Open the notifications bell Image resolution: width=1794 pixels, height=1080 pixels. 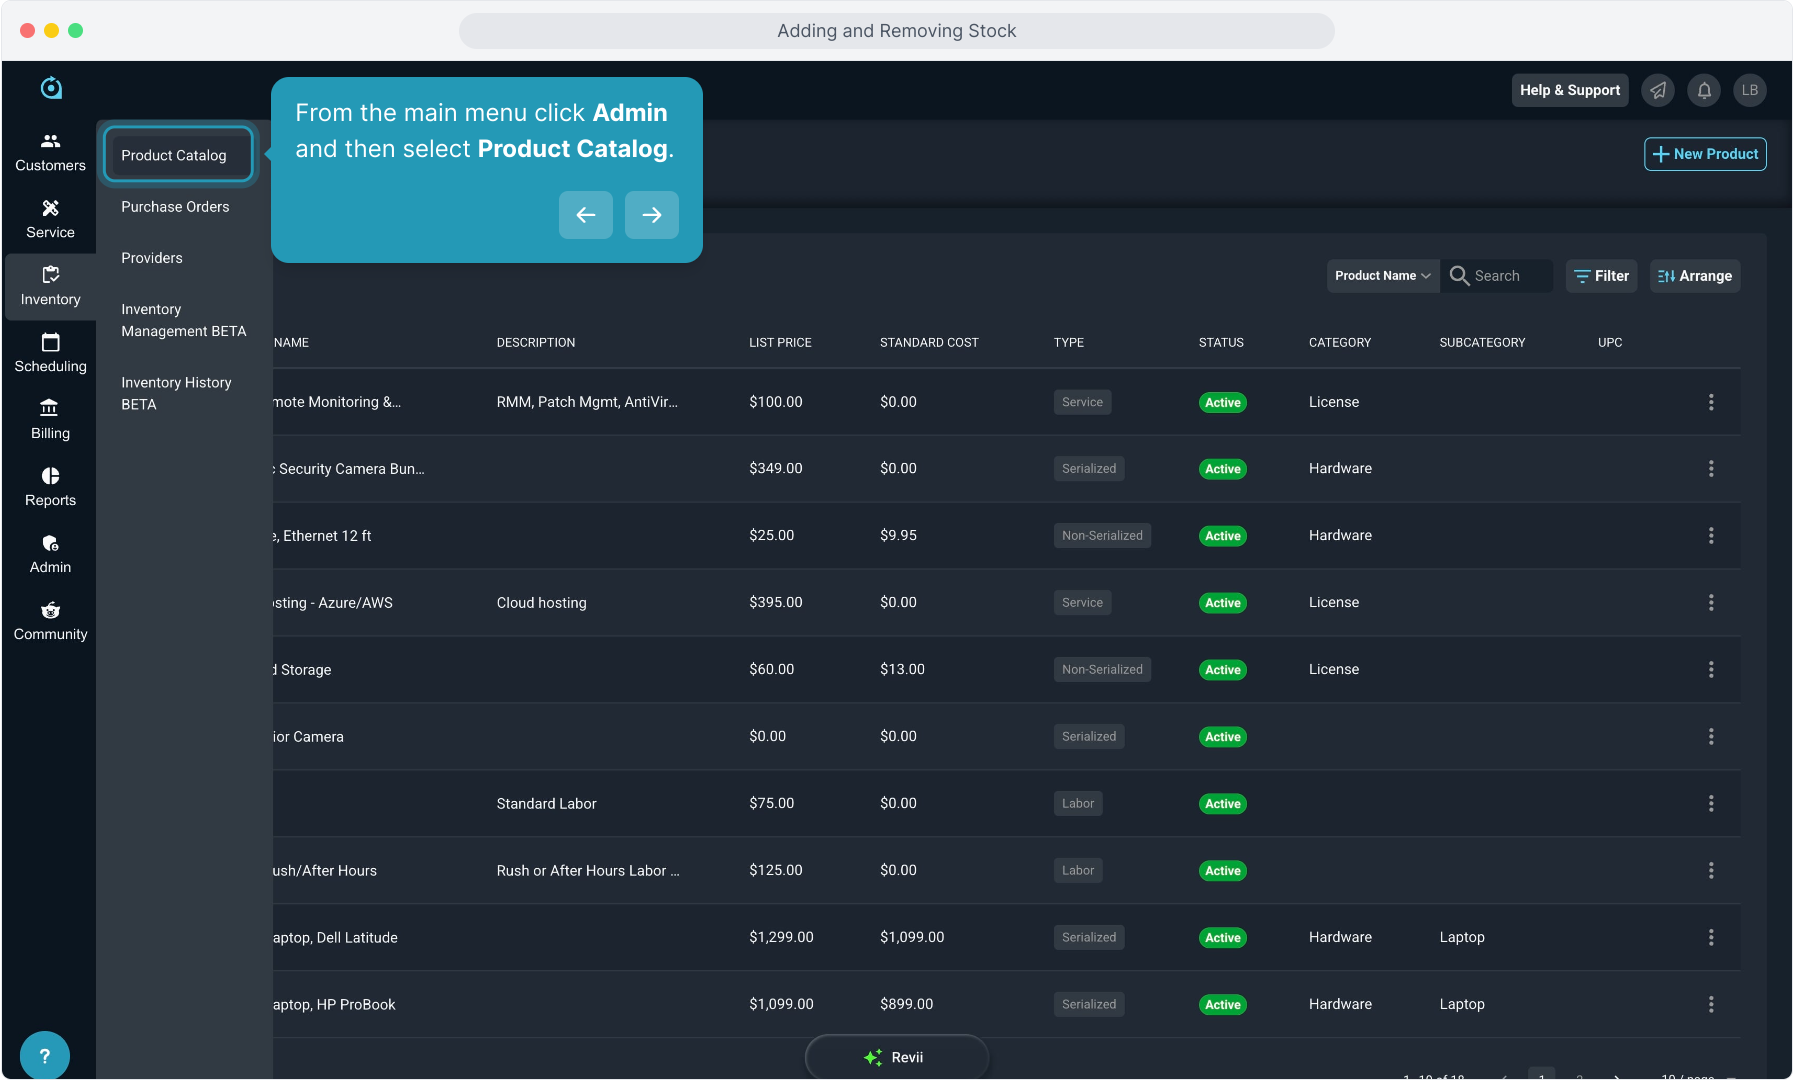[x=1704, y=90]
